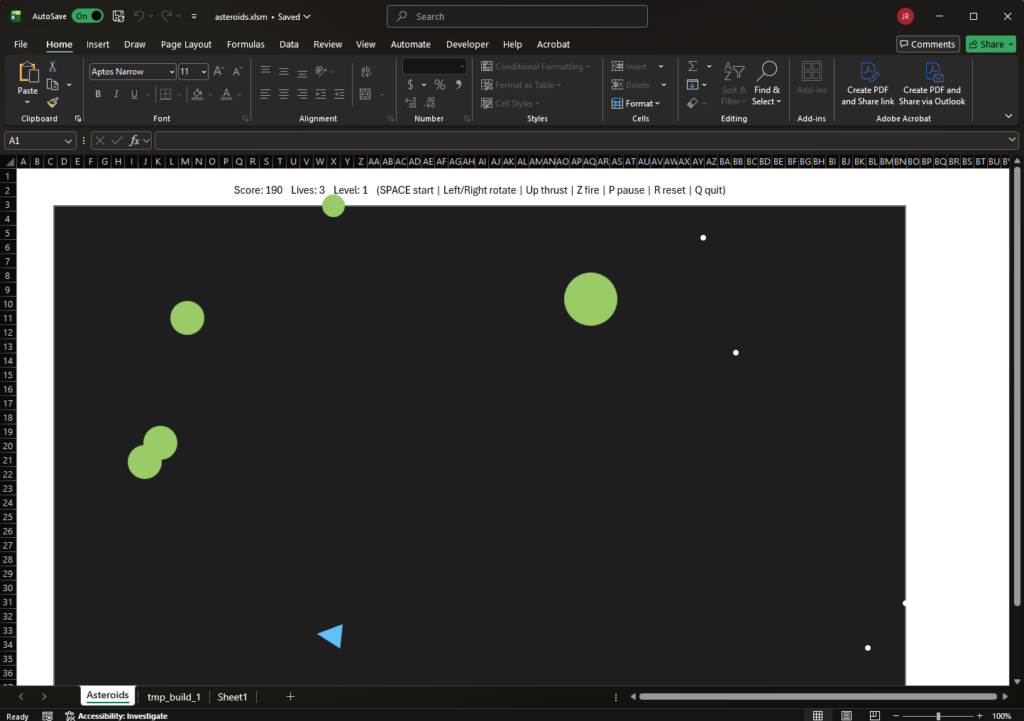This screenshot has width=1024, height=721.
Task: Click the Comments button
Action: point(927,44)
